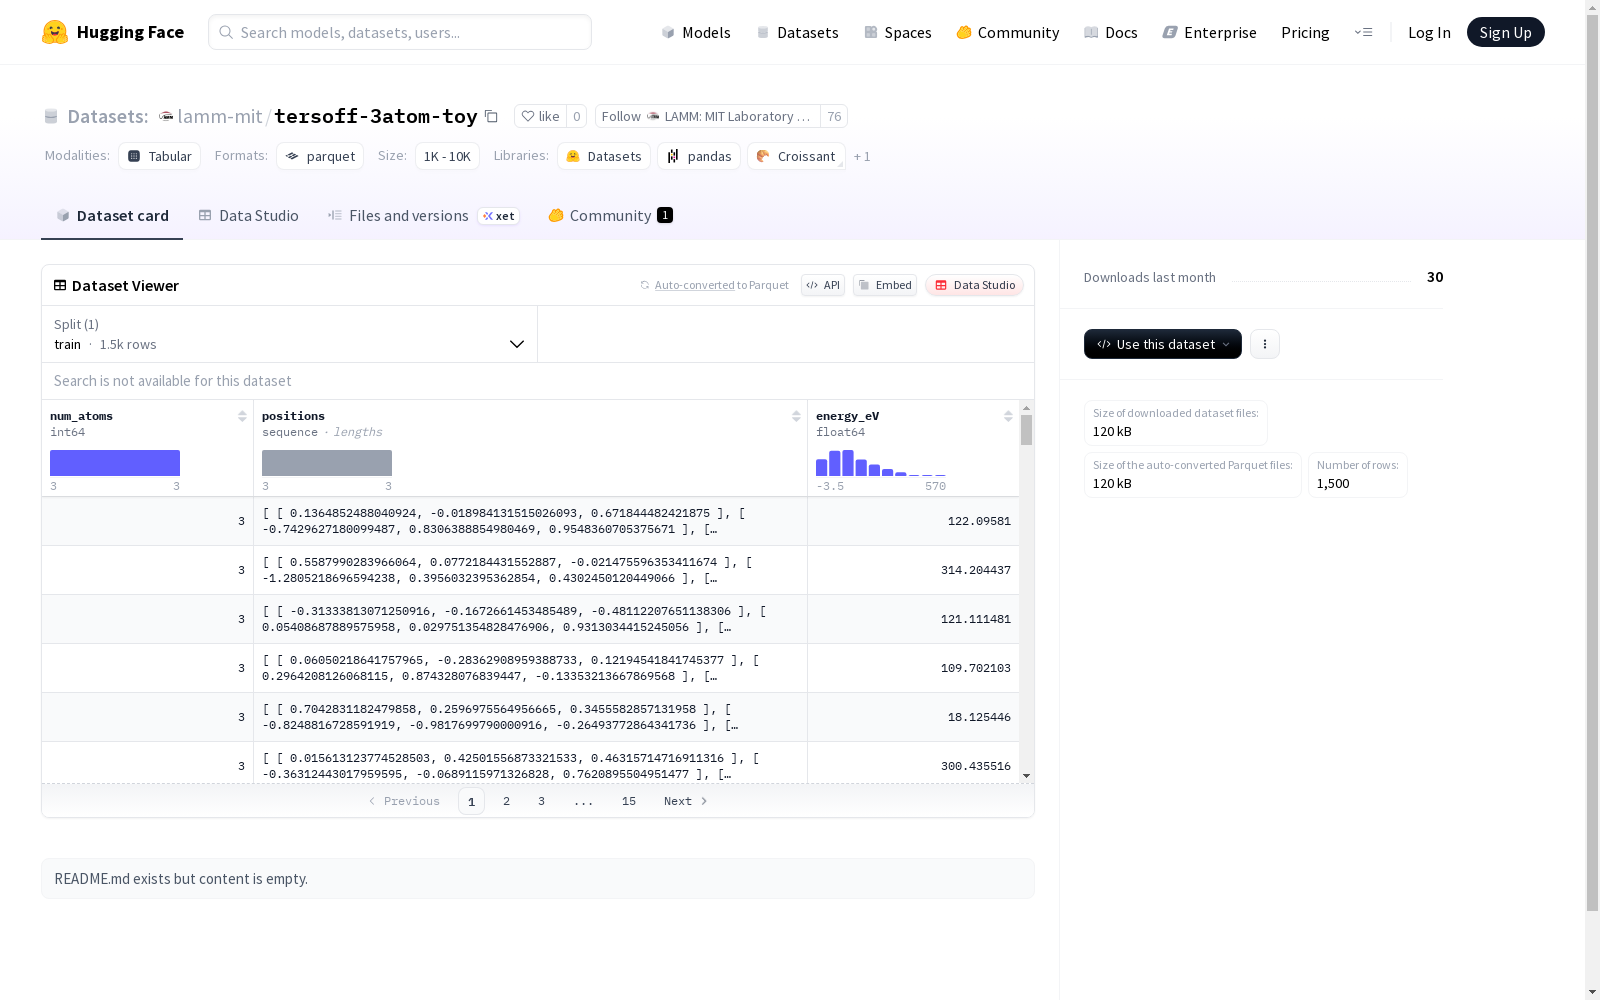Open the Croissant library tag
Image resolution: width=1600 pixels, height=1000 pixels.
tap(796, 156)
